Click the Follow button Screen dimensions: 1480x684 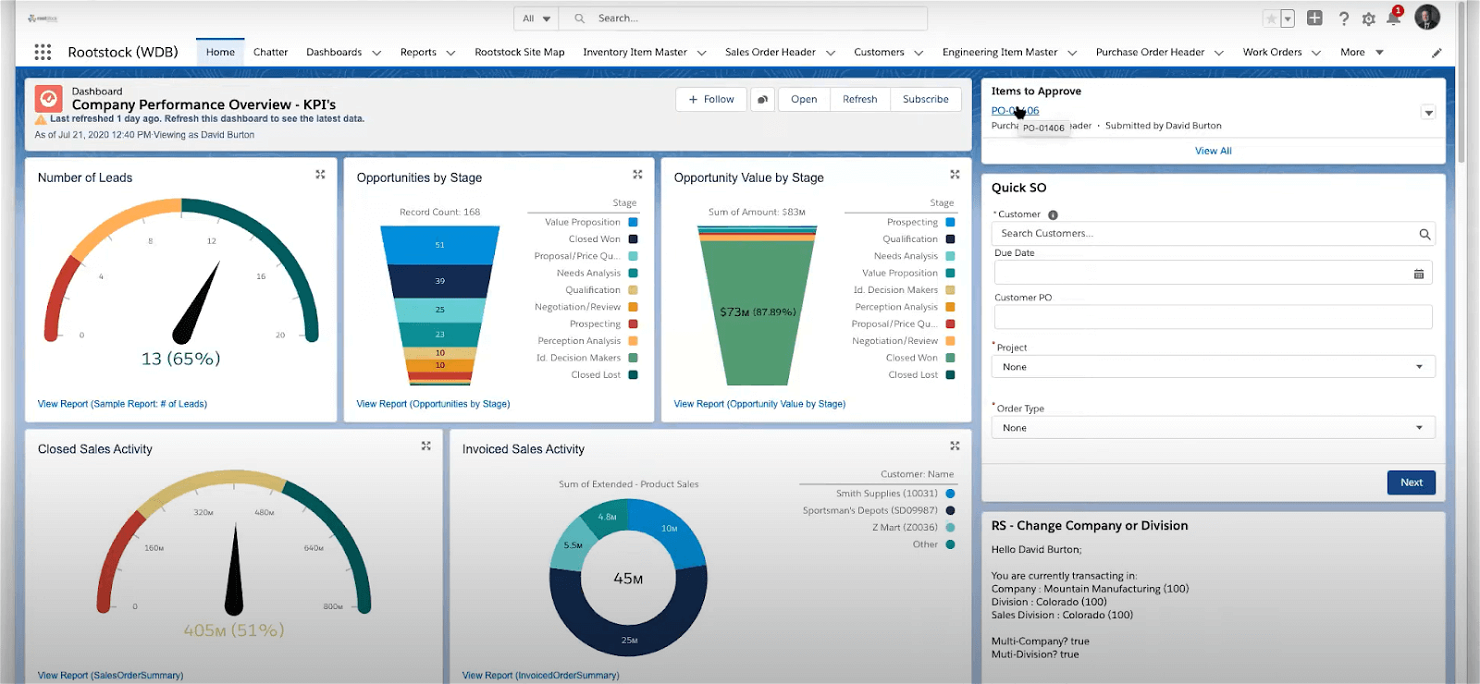pyautogui.click(x=711, y=99)
